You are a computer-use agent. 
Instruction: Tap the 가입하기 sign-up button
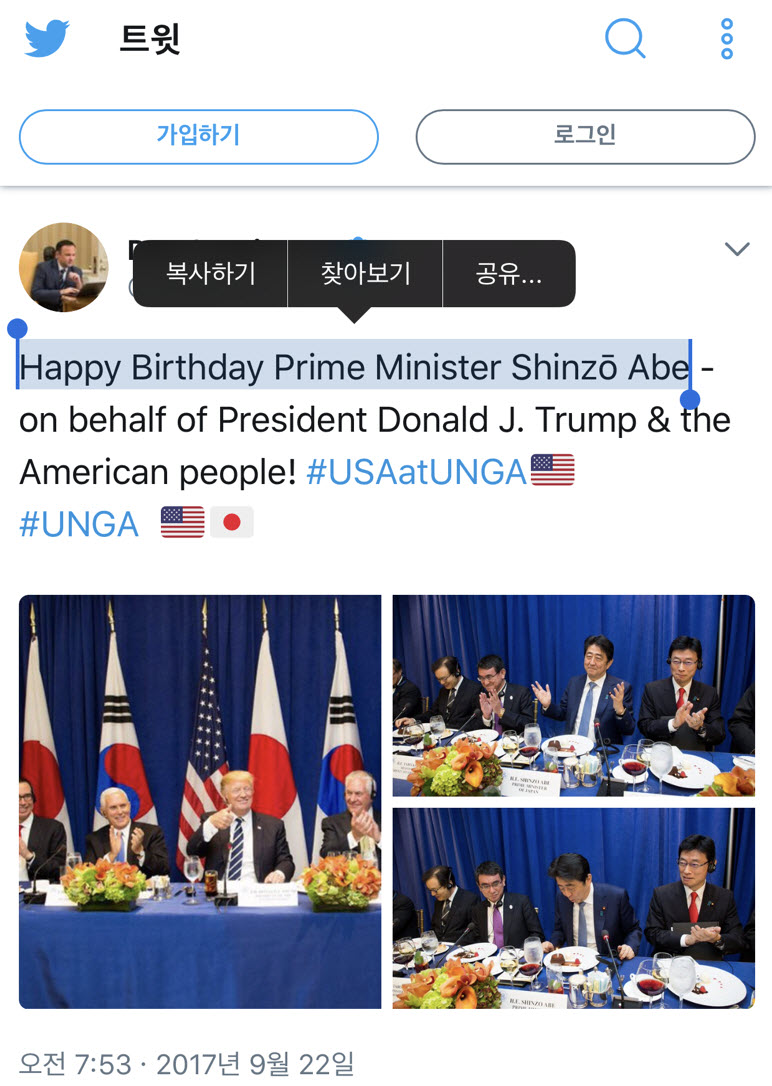198,136
